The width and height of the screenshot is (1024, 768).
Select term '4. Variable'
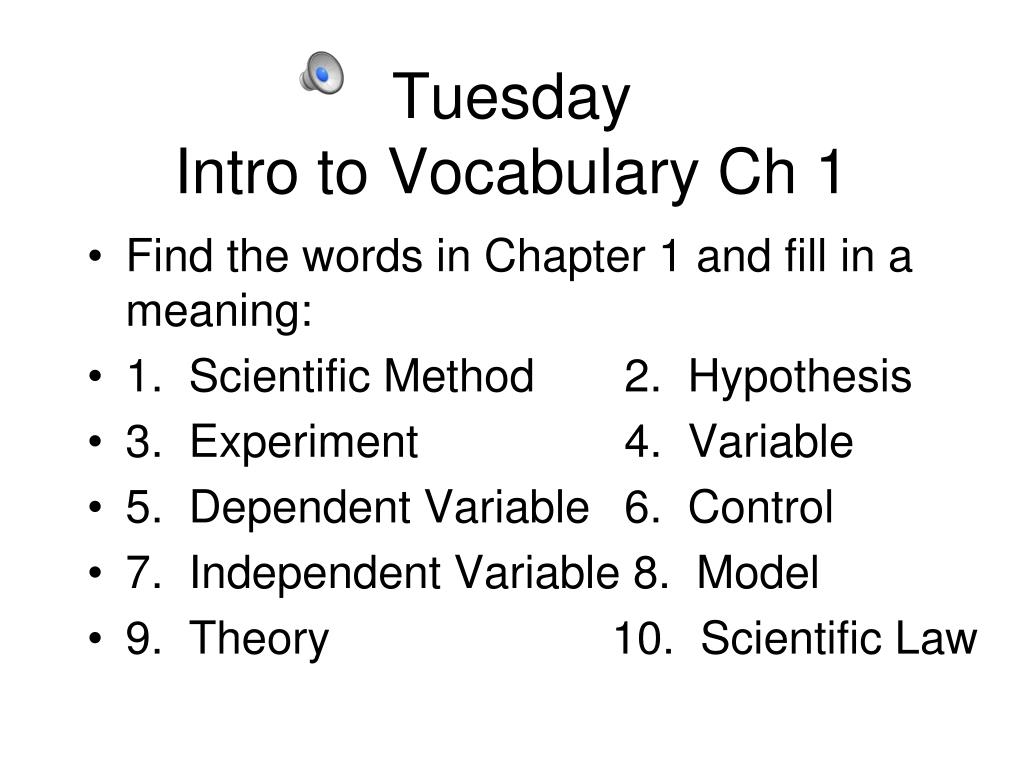(x=739, y=442)
